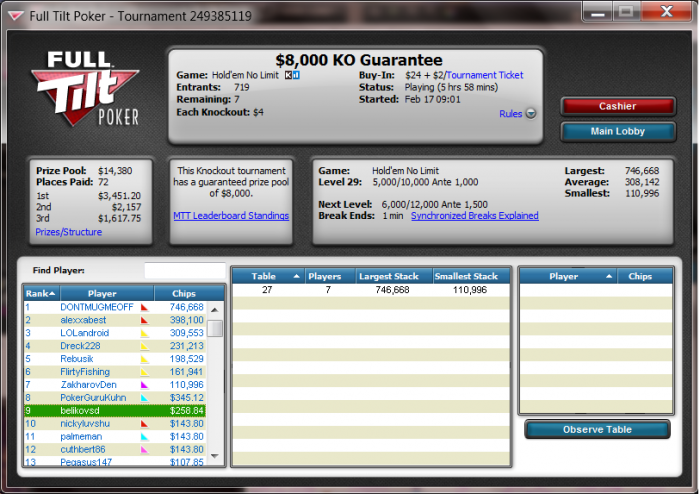Select player Pegasus147 row

pyautogui.click(x=115, y=461)
